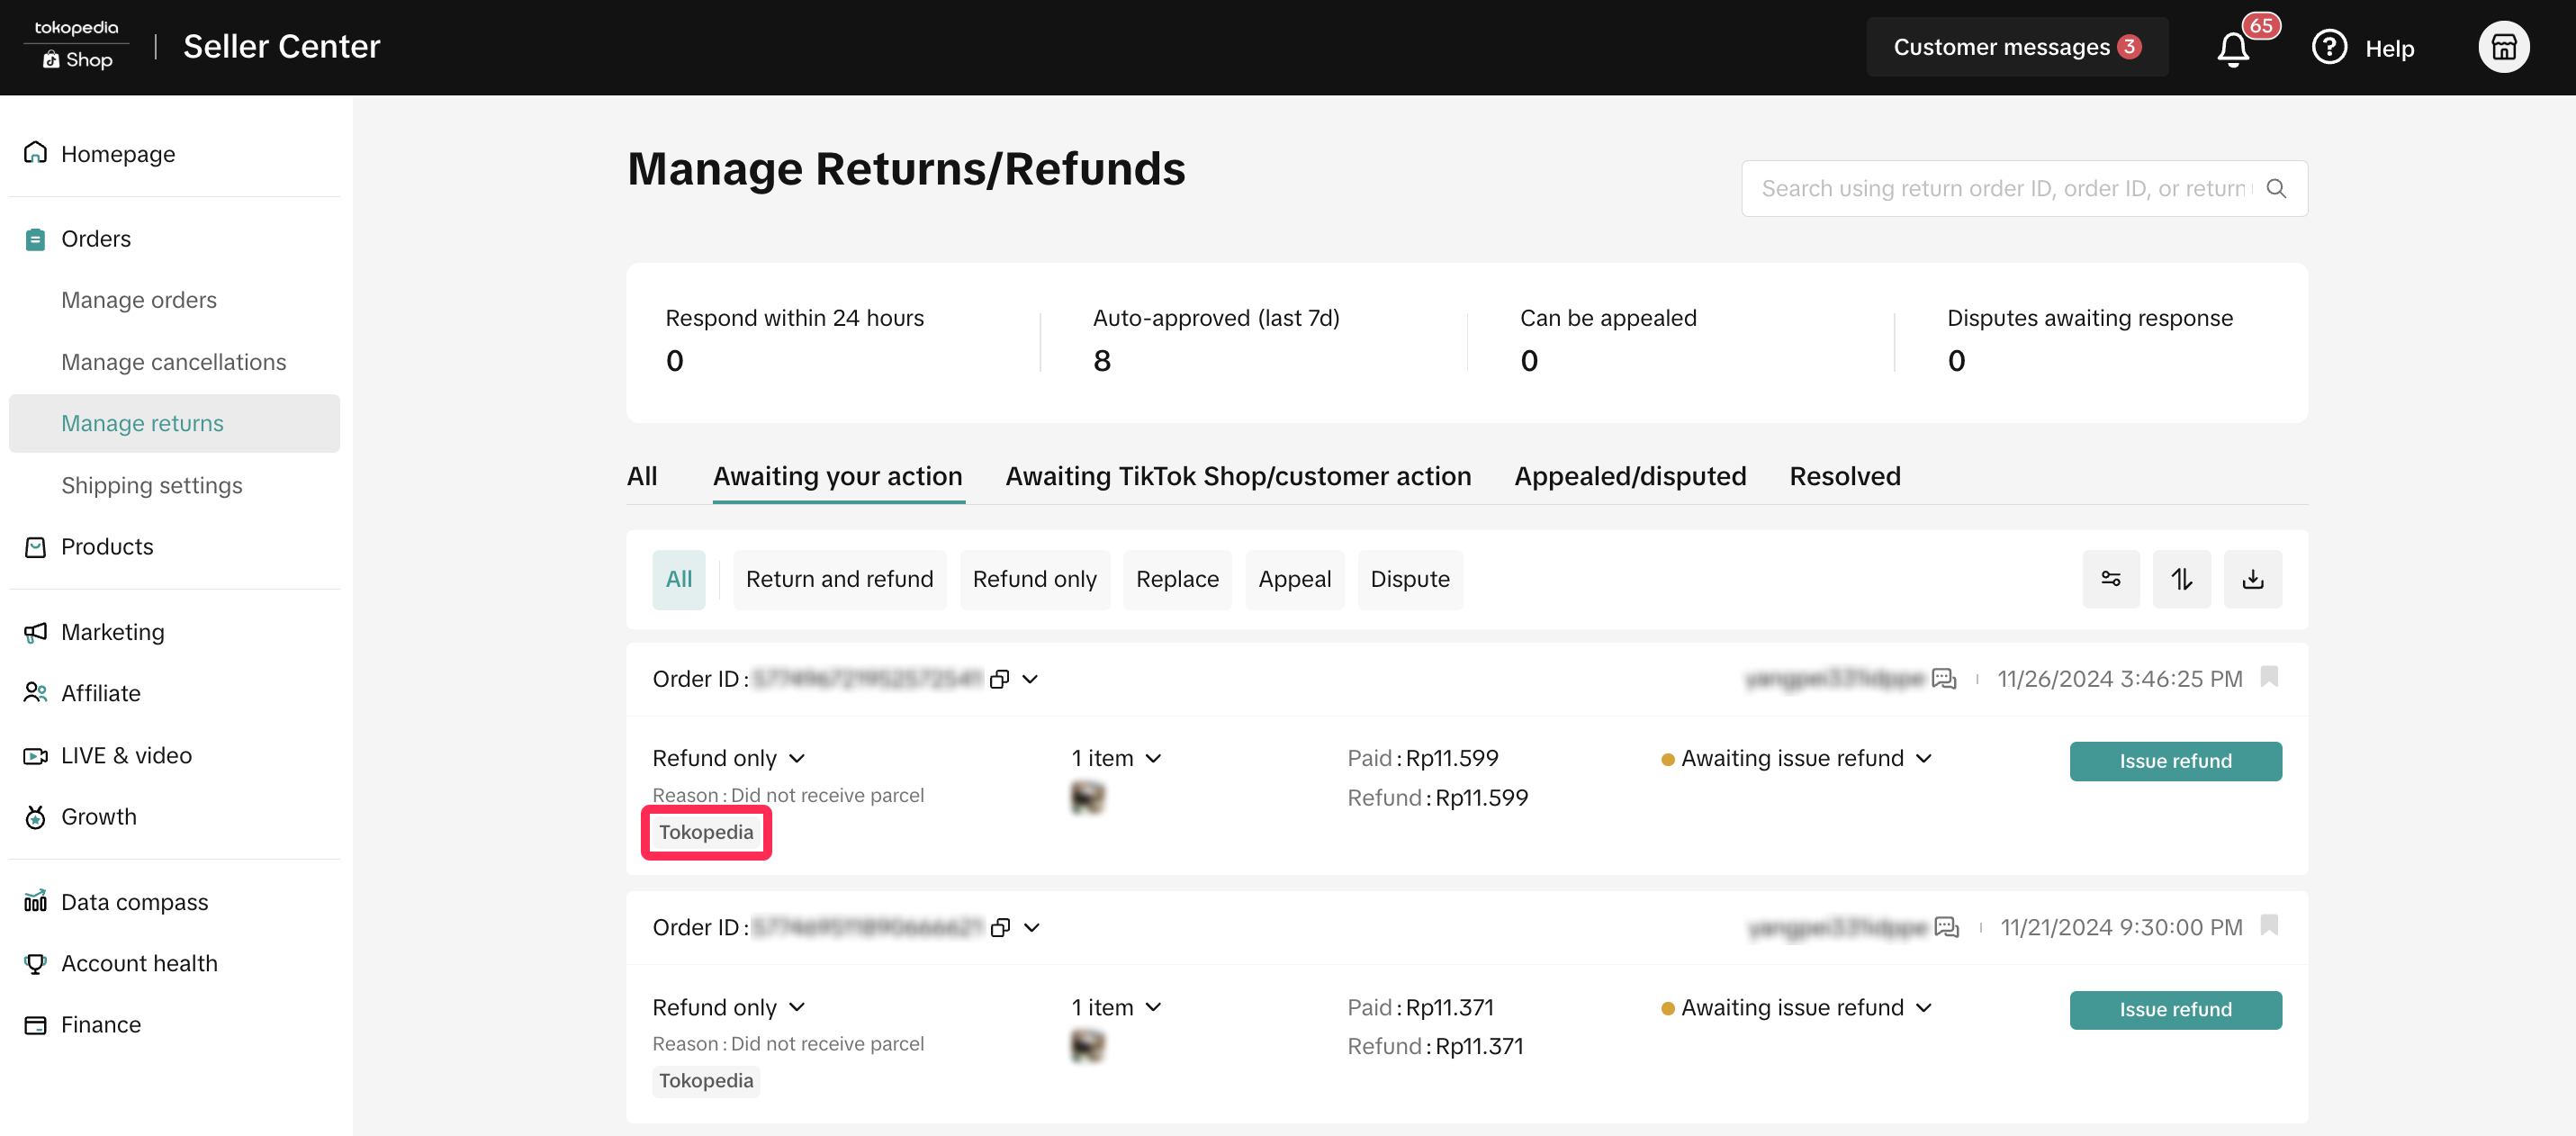
Task: Click the shop profile avatar icon
Action: (2502, 47)
